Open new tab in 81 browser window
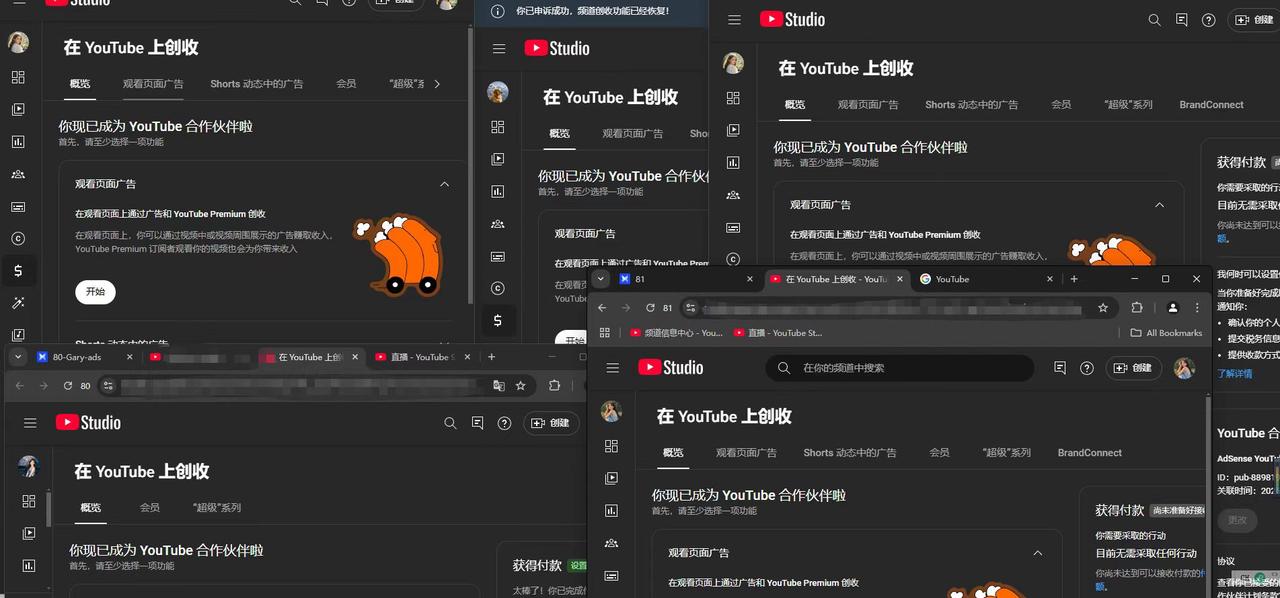 (x=1074, y=279)
